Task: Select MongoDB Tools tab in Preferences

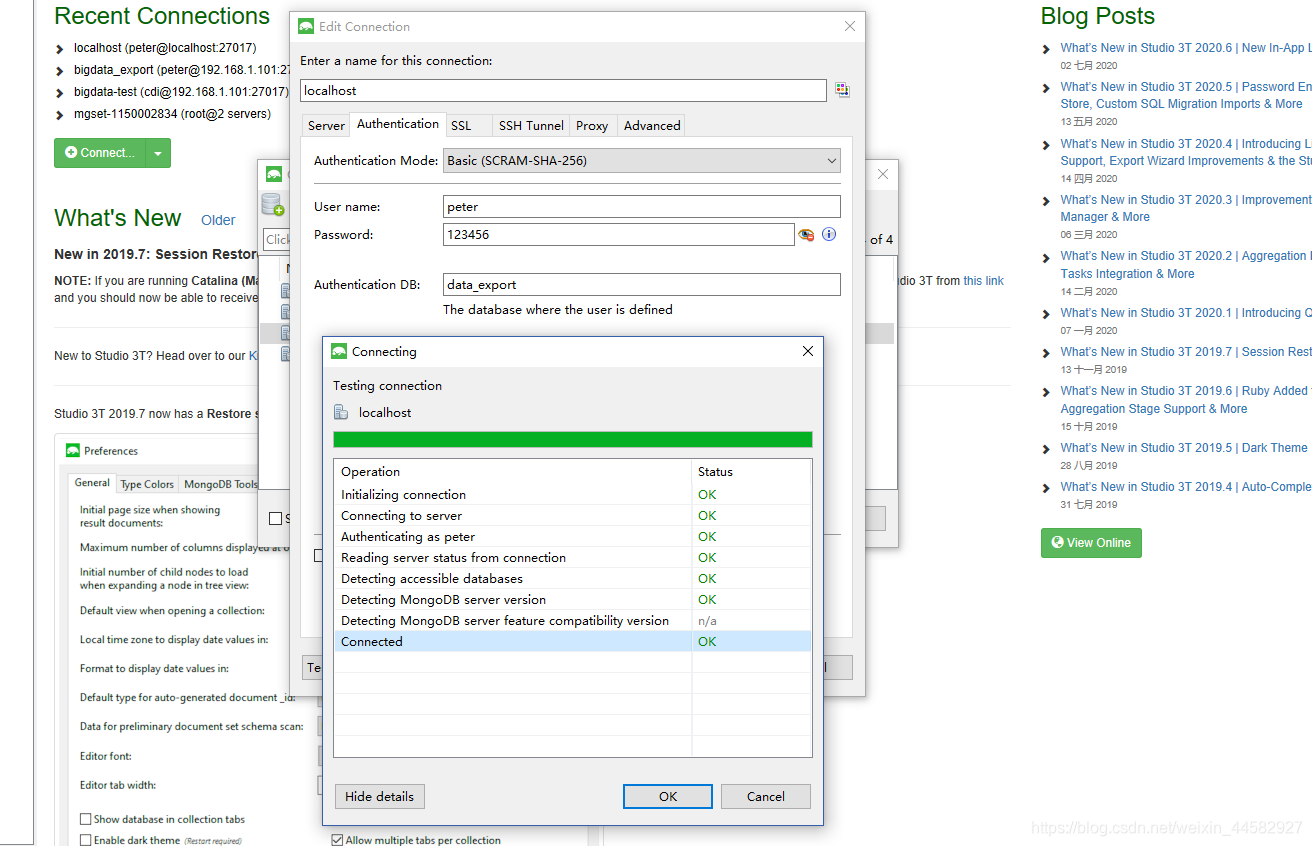Action: 220,484
